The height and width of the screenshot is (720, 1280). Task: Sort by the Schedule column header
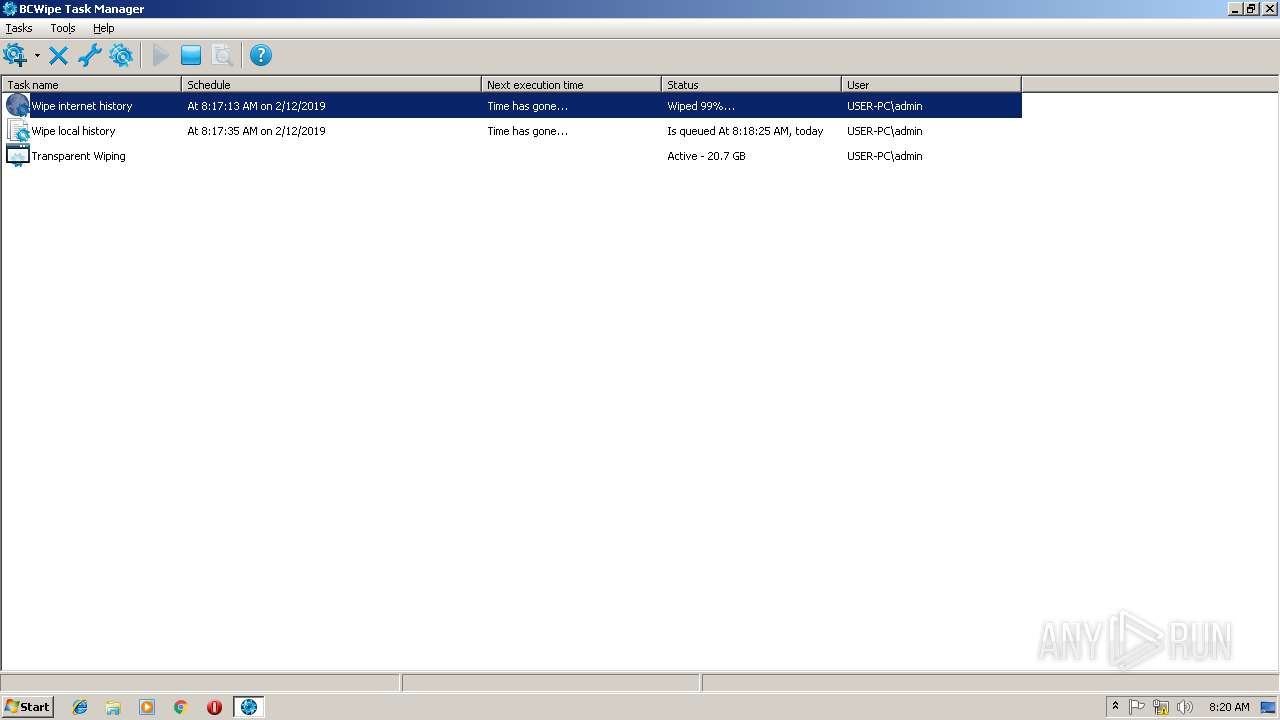coord(331,85)
